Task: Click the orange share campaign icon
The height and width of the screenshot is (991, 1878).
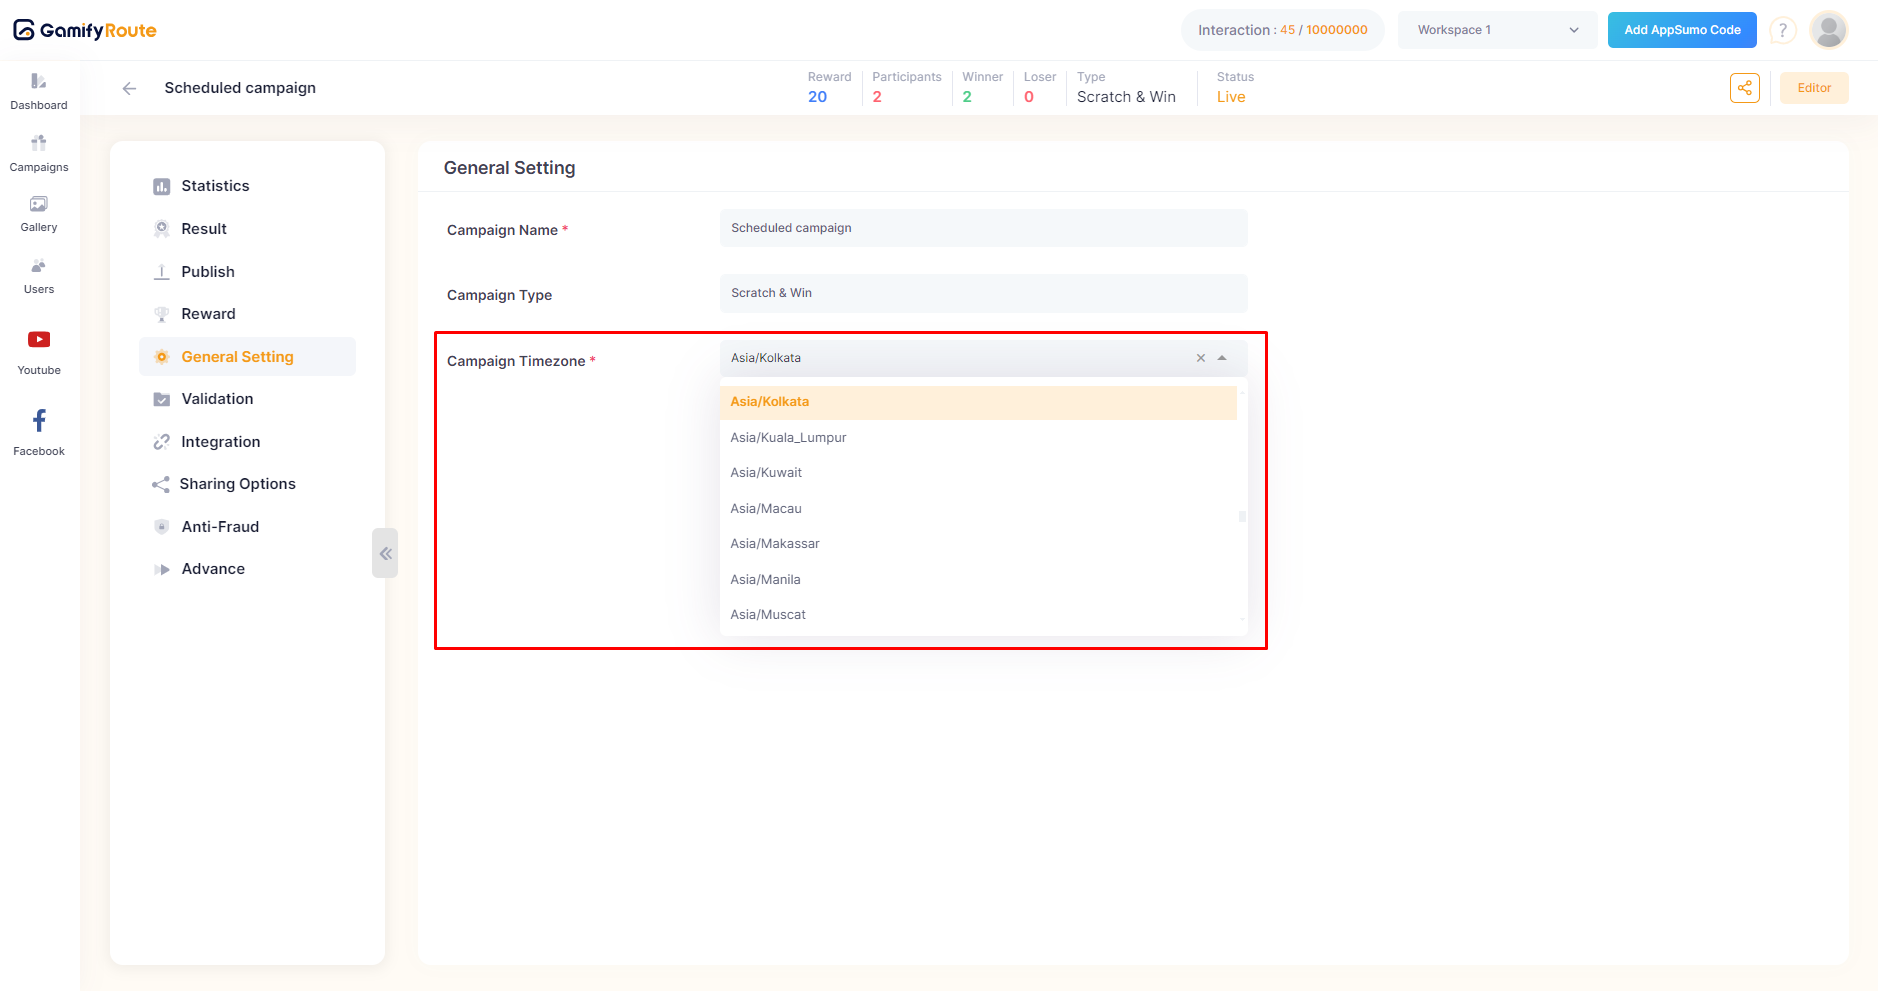Action: point(1744,88)
